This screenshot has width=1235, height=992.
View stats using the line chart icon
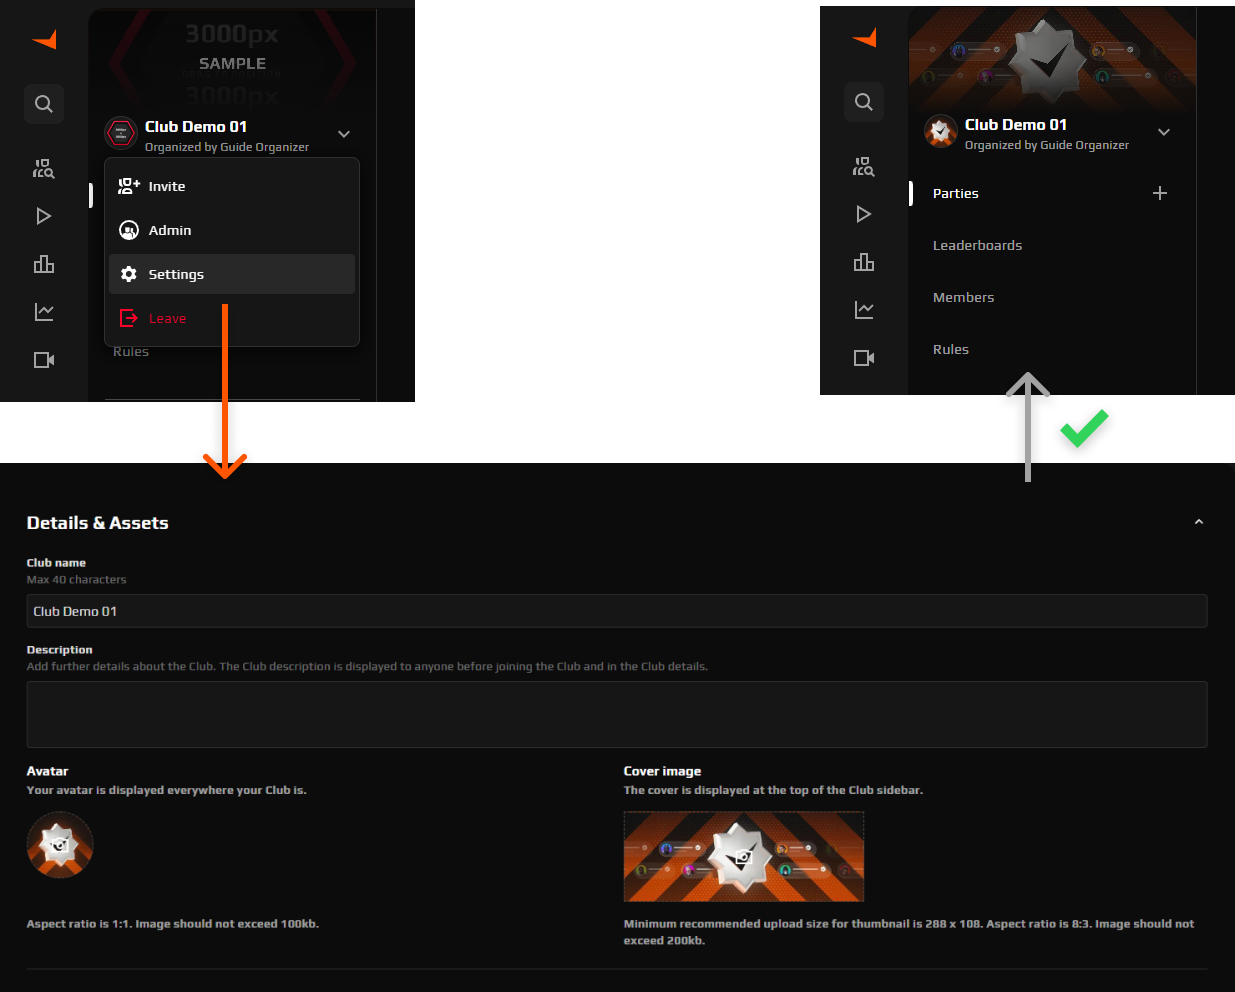44,311
